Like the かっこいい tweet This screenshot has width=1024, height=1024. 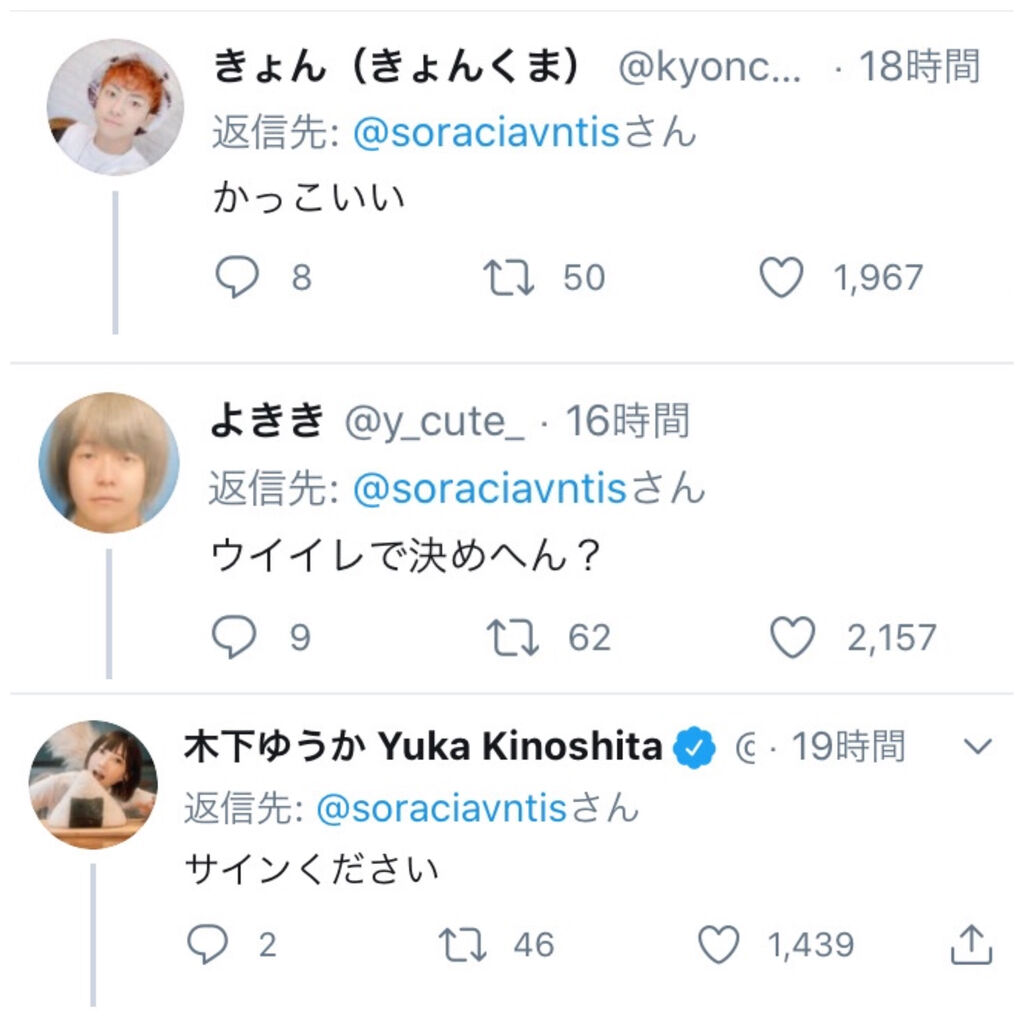click(x=781, y=277)
